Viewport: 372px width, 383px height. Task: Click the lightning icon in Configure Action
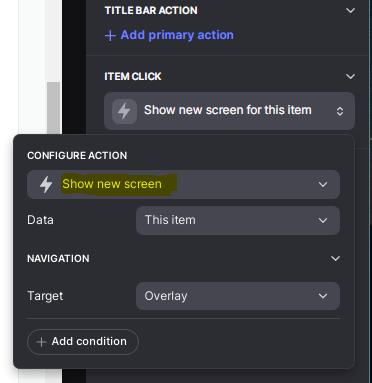point(46,184)
